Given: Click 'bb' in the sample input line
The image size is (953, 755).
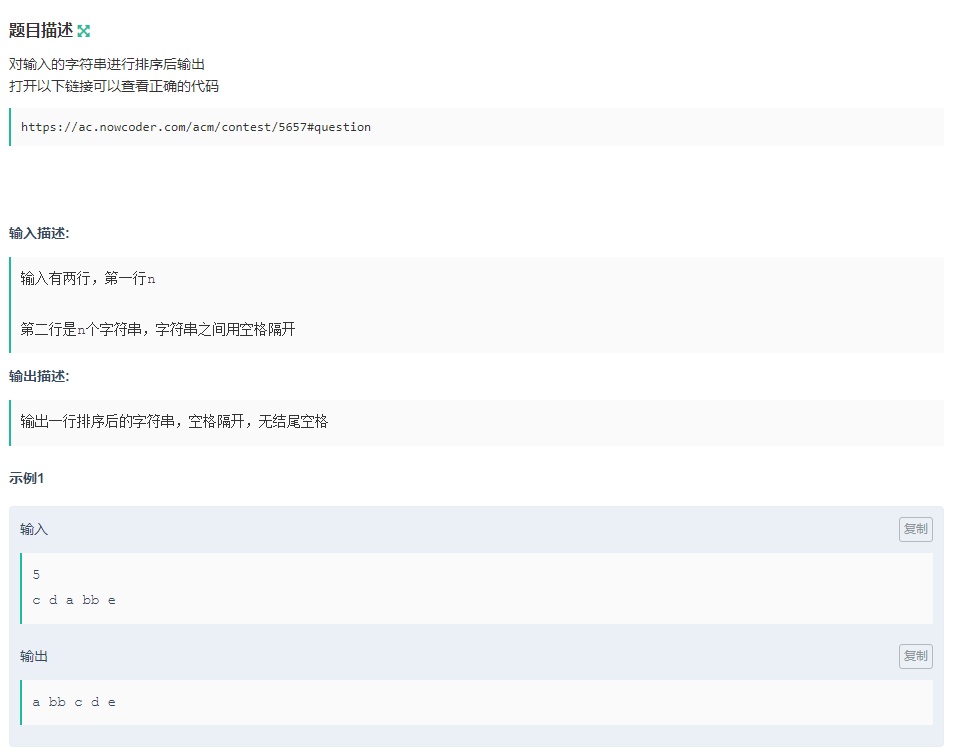Looking at the screenshot, I should click(90, 600).
